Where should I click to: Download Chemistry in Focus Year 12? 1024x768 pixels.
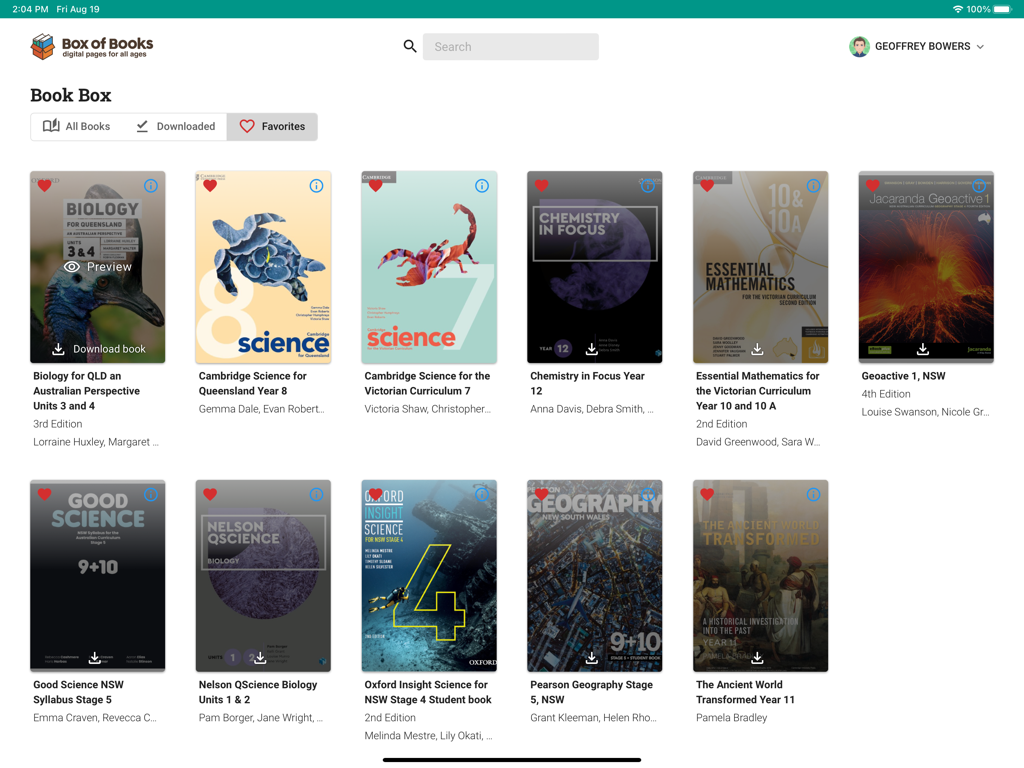(x=592, y=348)
